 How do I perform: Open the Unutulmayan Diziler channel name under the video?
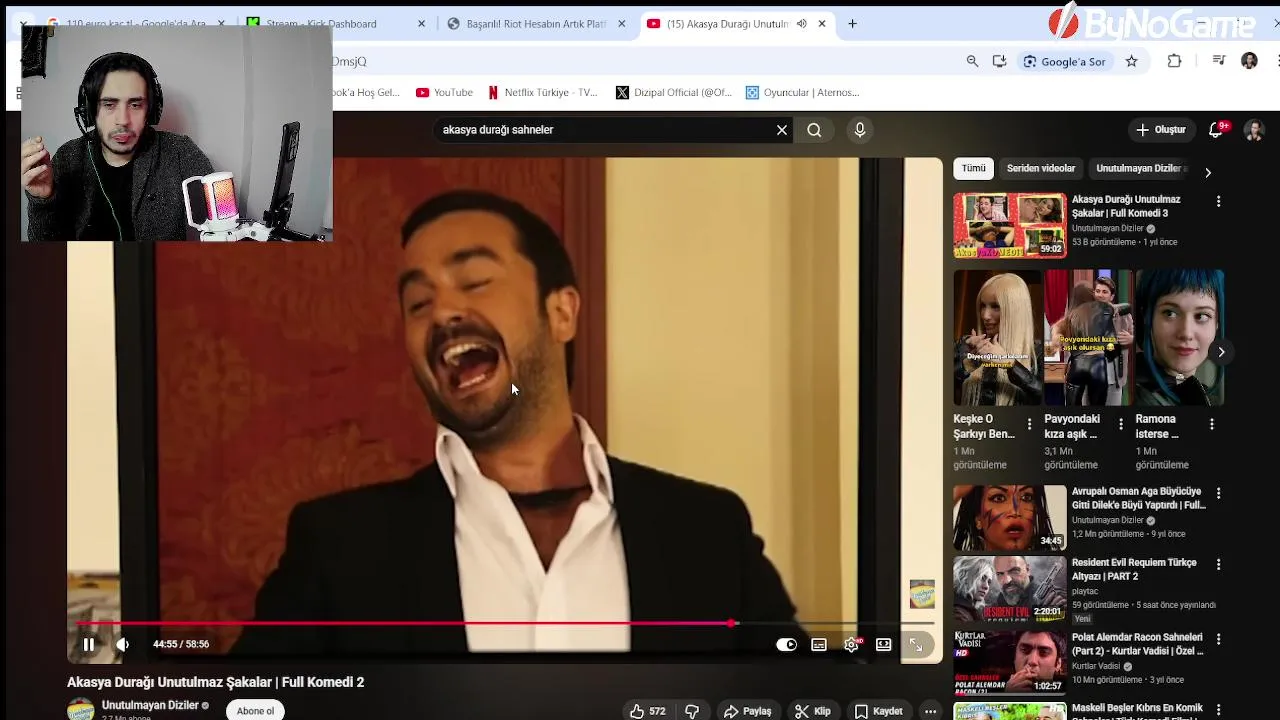click(150, 705)
